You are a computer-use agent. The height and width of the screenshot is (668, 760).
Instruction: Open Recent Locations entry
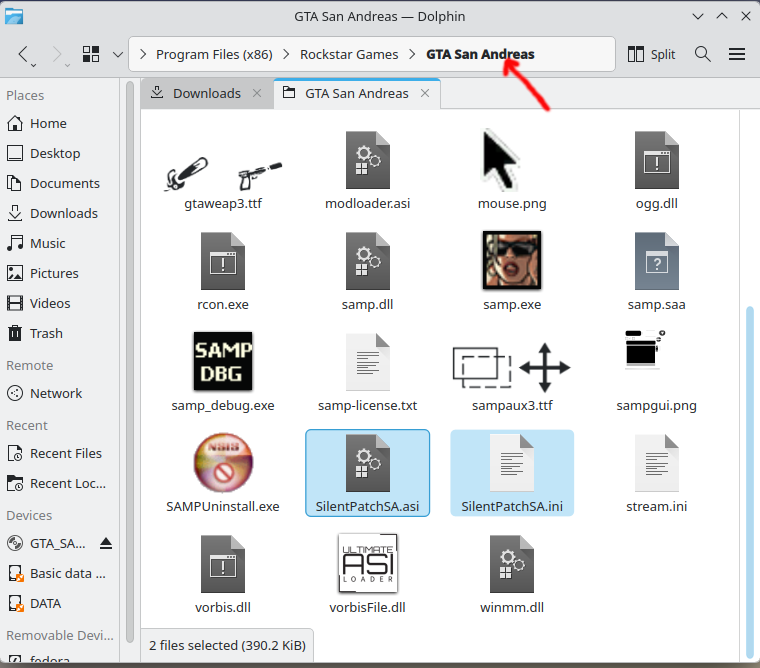coord(60,484)
